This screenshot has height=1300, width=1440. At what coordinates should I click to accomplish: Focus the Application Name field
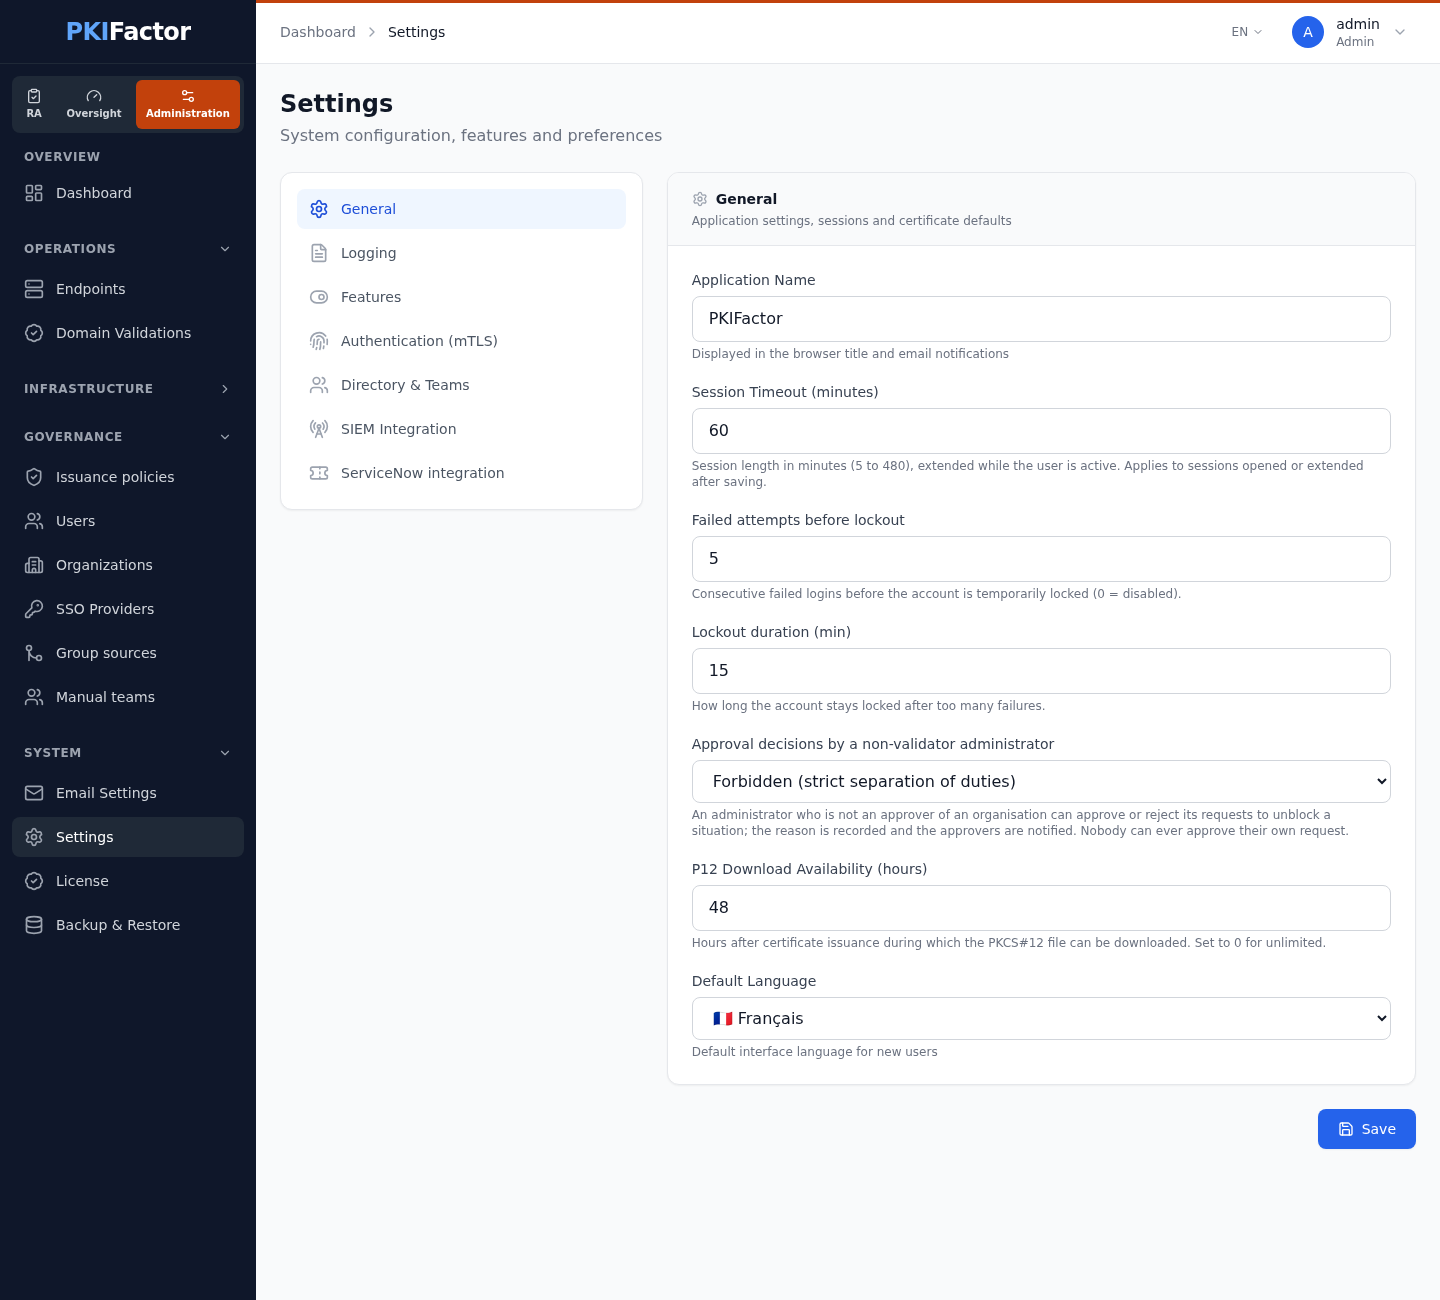(x=1041, y=319)
